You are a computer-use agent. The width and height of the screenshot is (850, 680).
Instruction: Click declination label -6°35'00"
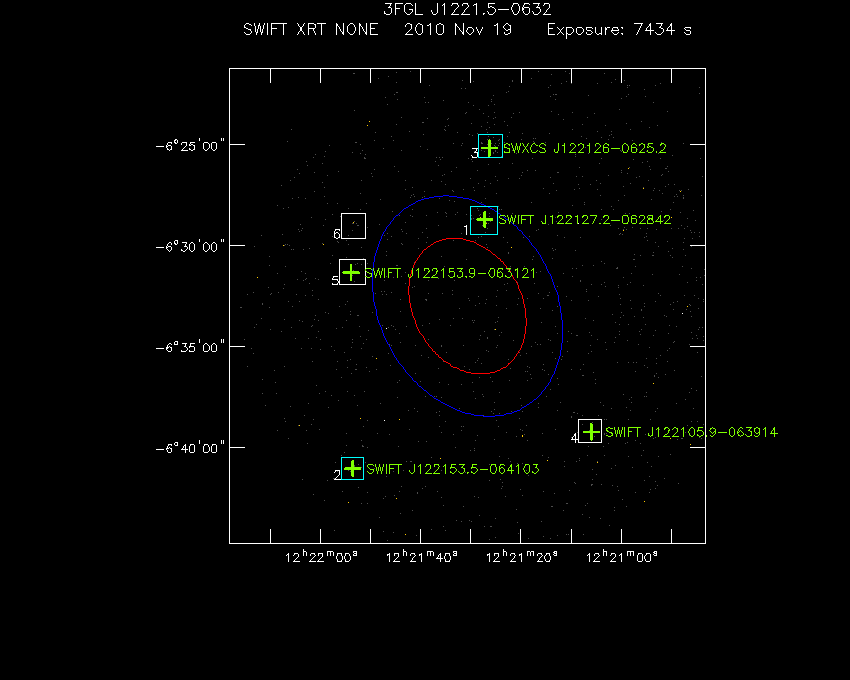[190, 347]
